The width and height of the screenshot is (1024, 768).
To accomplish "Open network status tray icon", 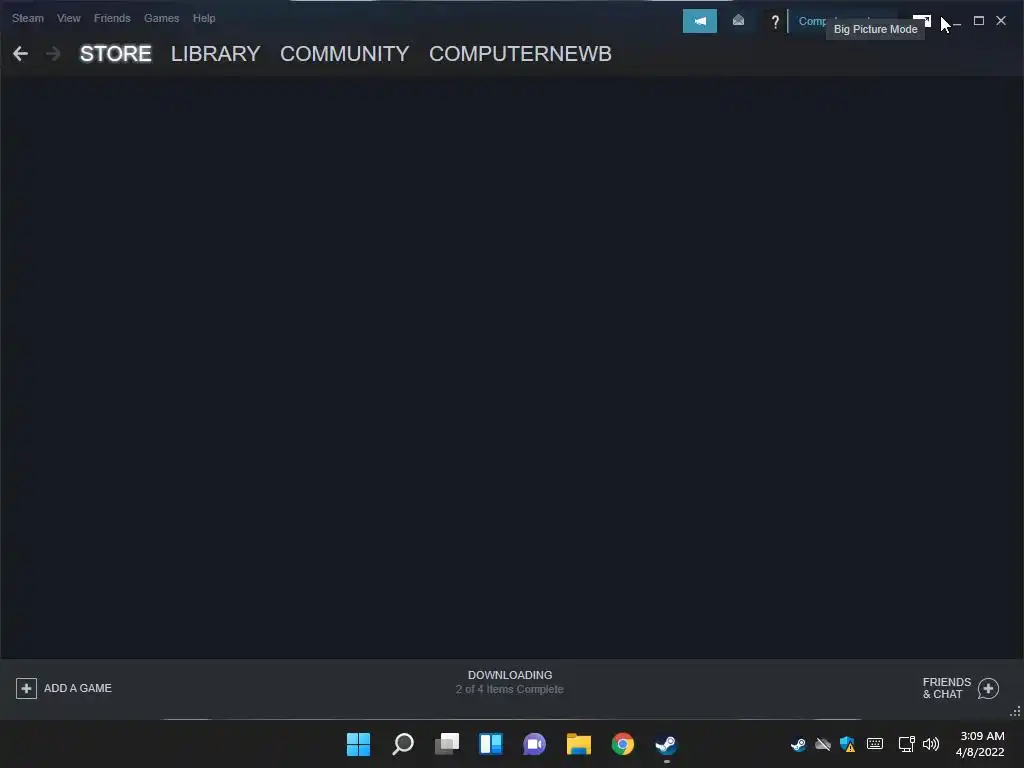I will tap(906, 744).
